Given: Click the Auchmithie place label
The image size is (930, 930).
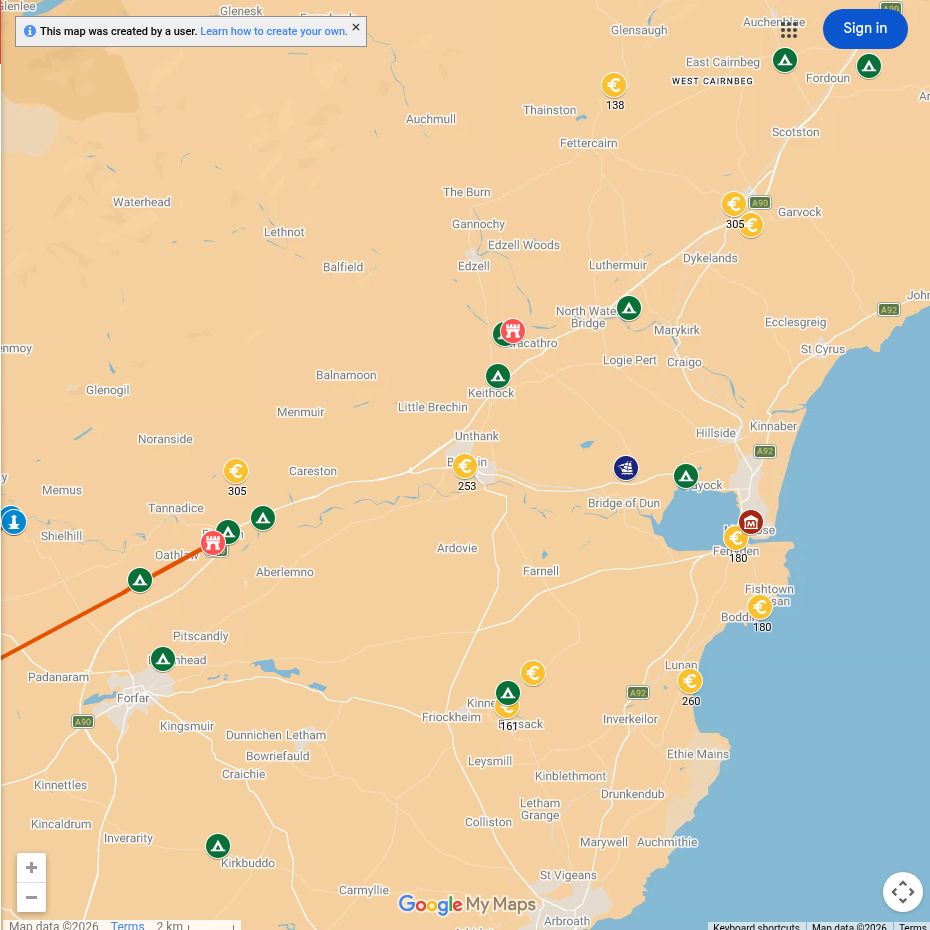Looking at the screenshot, I should [x=667, y=842].
